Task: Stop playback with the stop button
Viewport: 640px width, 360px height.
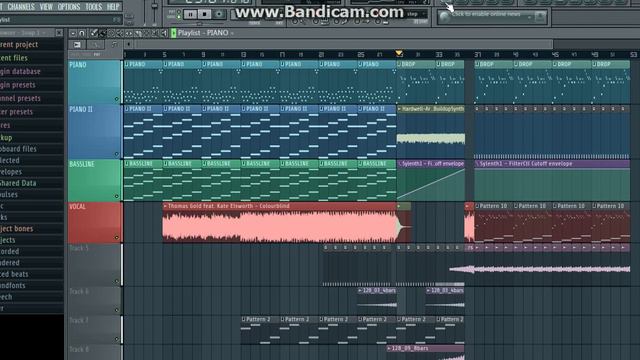Action: pyautogui.click(x=204, y=14)
